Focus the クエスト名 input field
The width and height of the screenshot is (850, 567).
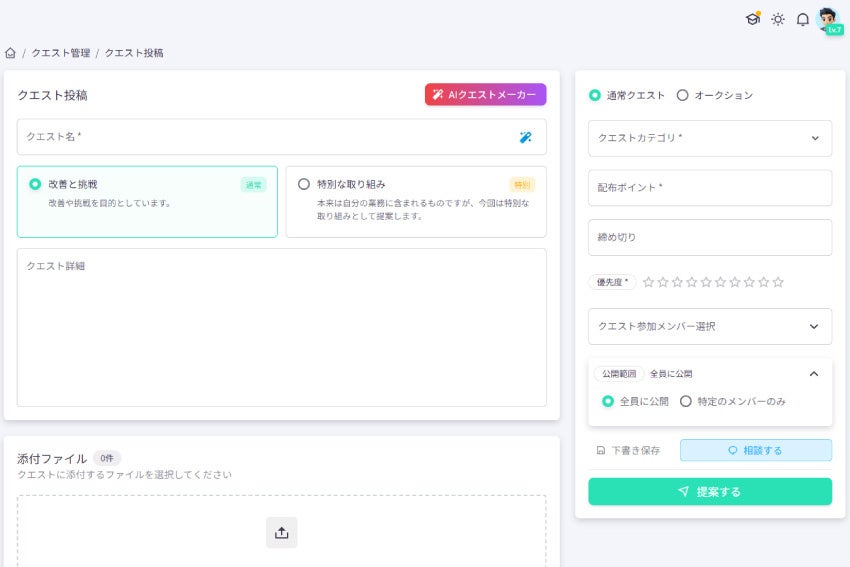pos(281,137)
